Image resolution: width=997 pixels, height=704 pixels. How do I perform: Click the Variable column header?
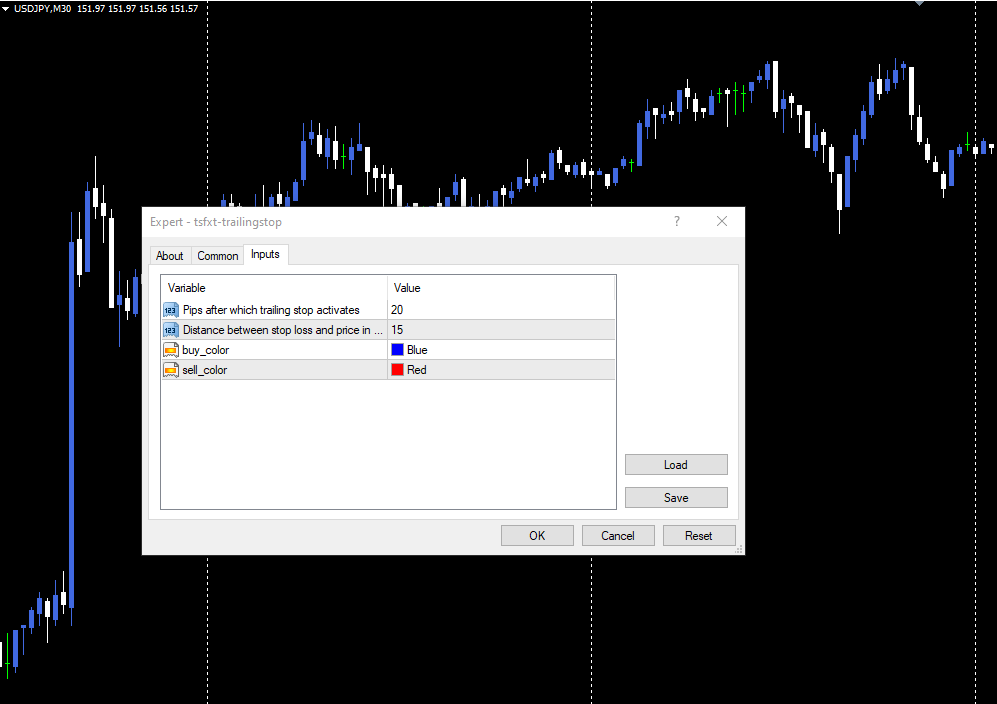pyautogui.click(x=274, y=287)
